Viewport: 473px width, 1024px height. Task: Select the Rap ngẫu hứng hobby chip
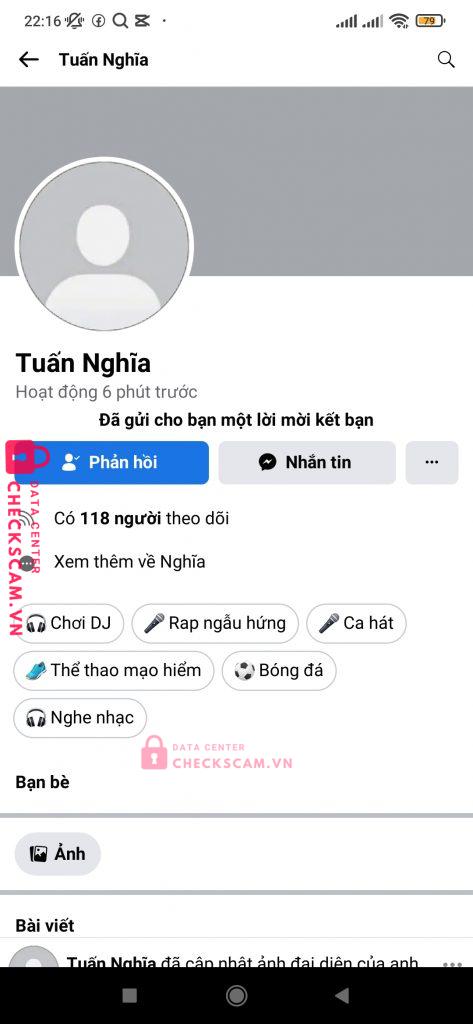pos(215,623)
